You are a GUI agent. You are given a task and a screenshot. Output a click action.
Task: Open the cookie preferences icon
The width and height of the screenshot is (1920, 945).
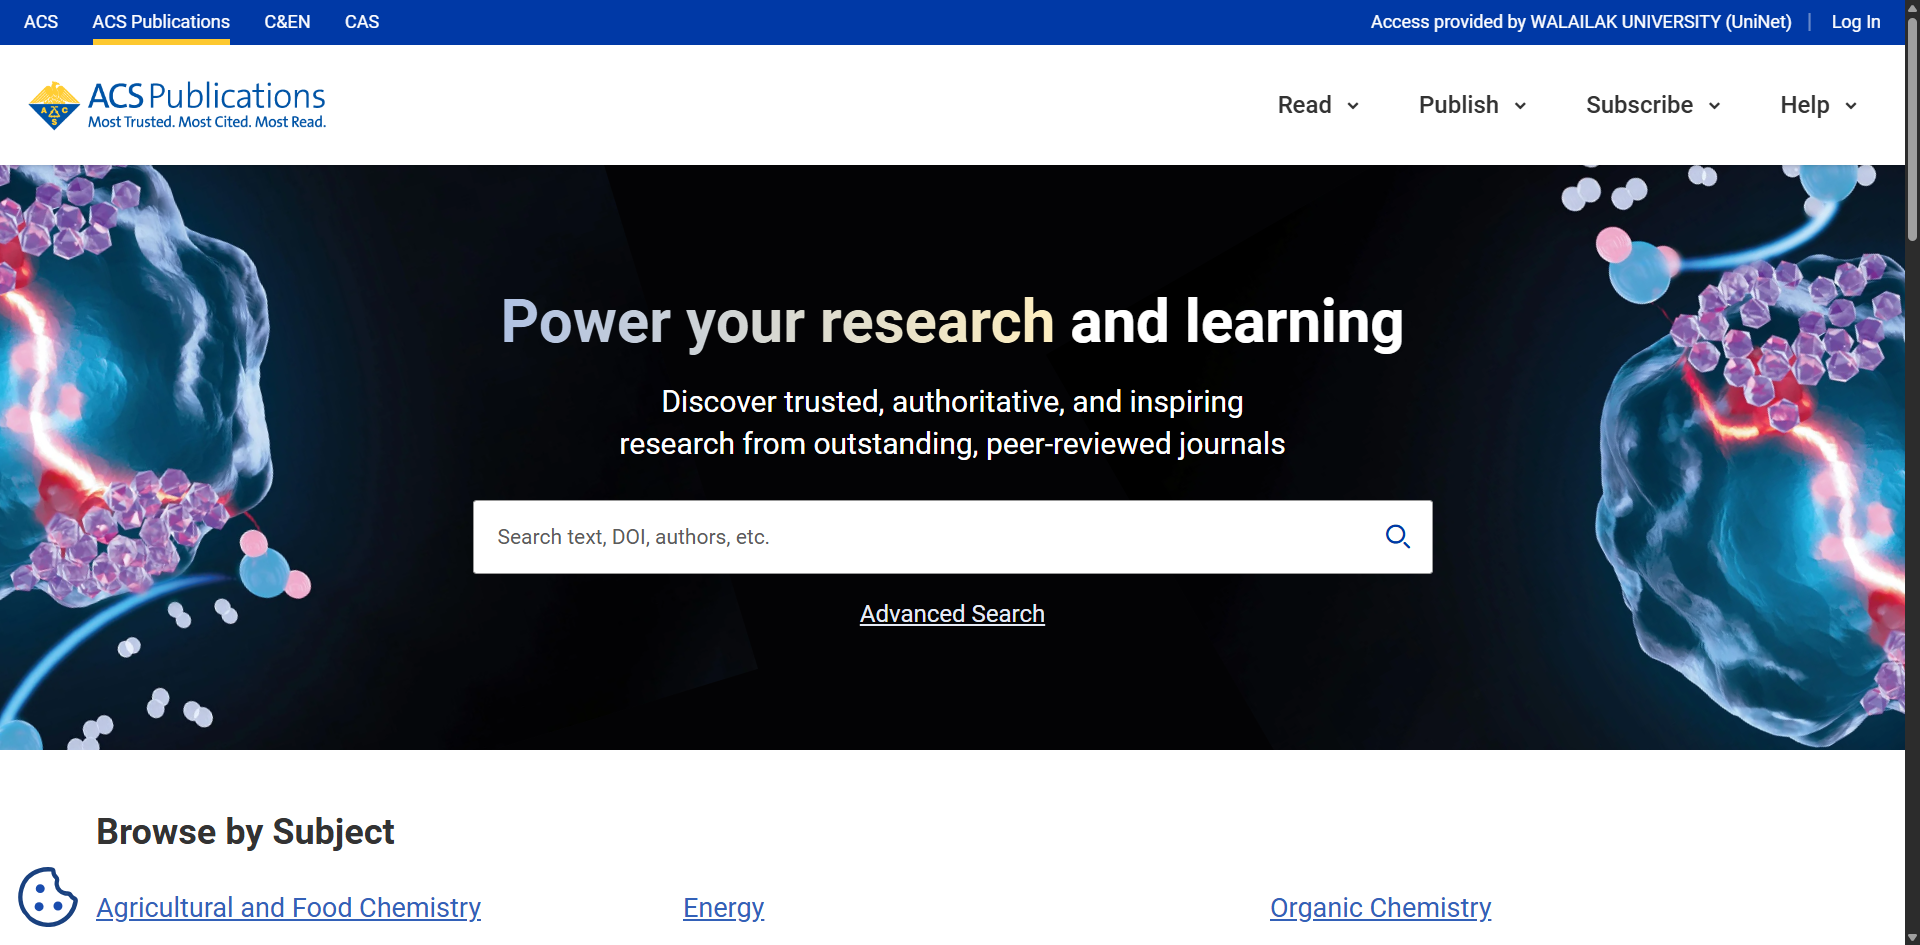point(47,897)
